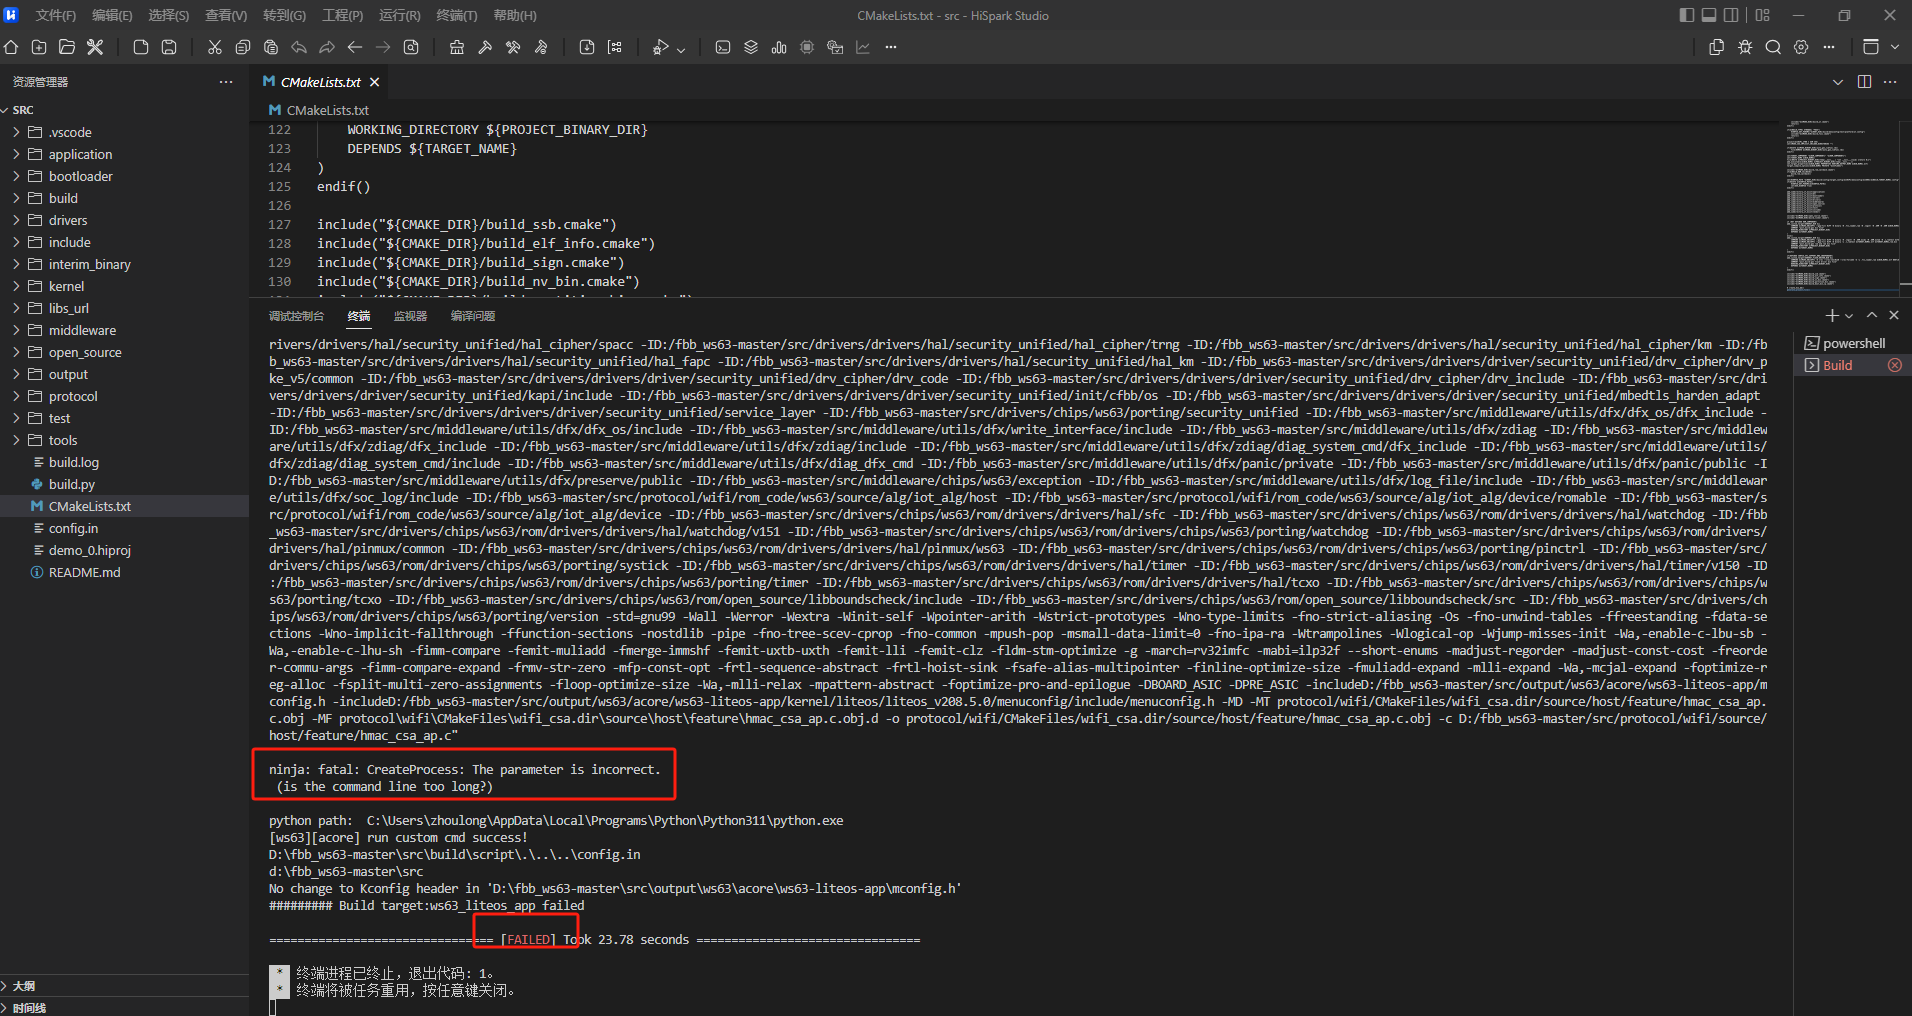Open the 文件(F) menu
1912x1016 pixels.
pyautogui.click(x=55, y=15)
